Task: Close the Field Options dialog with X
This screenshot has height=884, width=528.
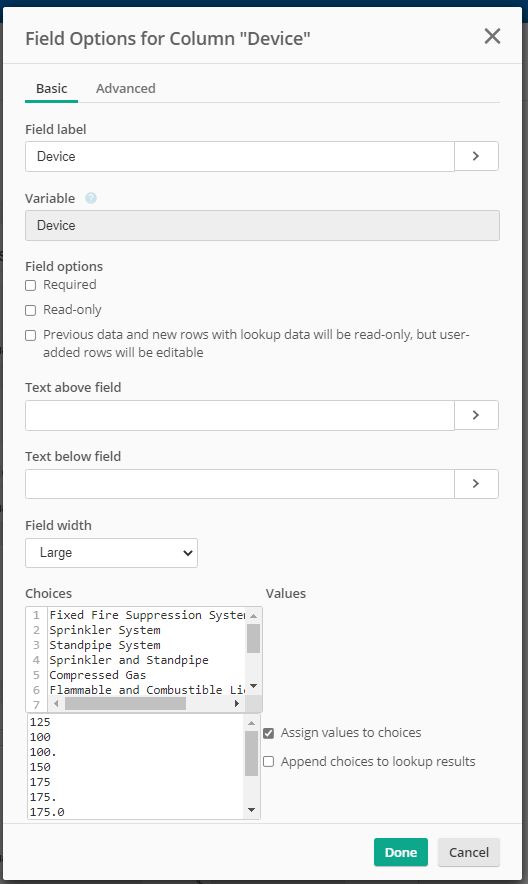Action: [x=492, y=37]
